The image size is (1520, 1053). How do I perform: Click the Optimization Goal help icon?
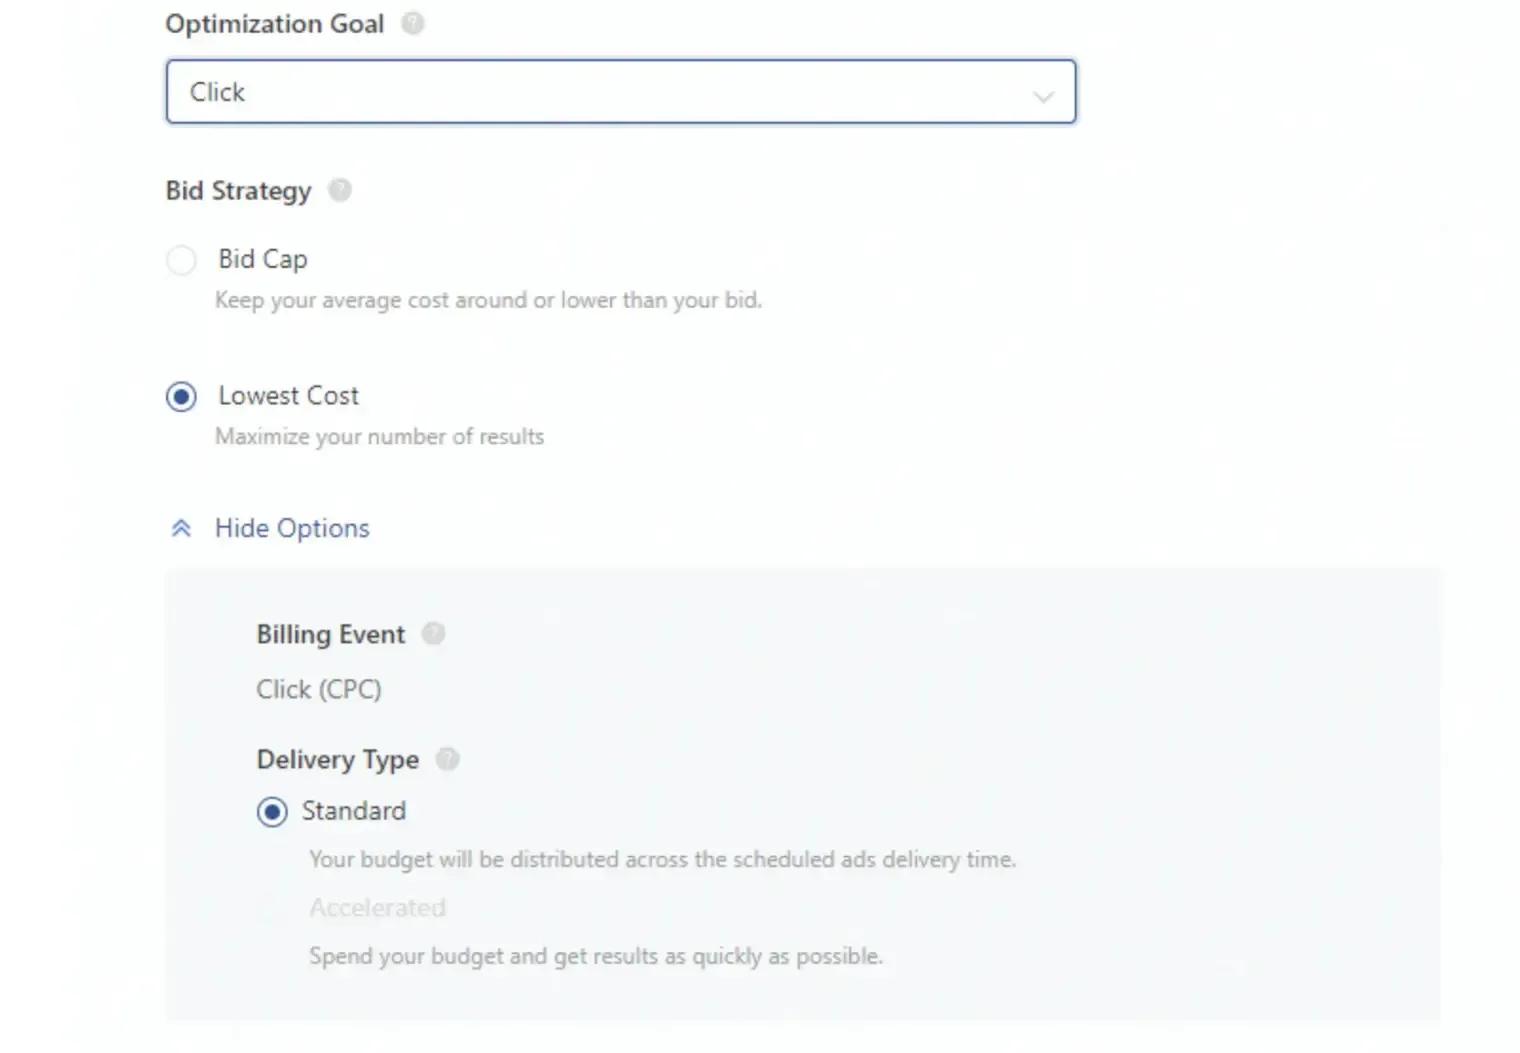point(413,23)
